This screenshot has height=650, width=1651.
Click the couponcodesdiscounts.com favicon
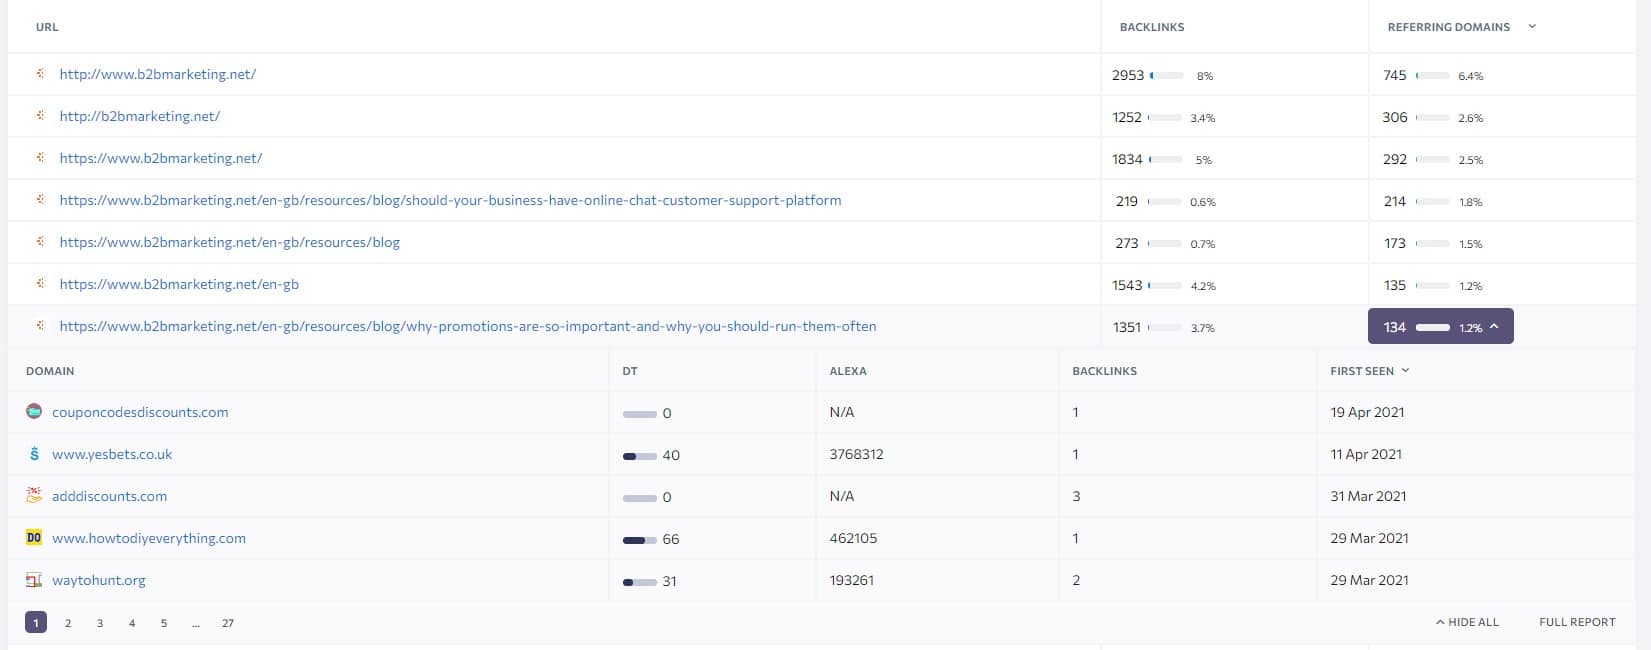pyautogui.click(x=34, y=412)
